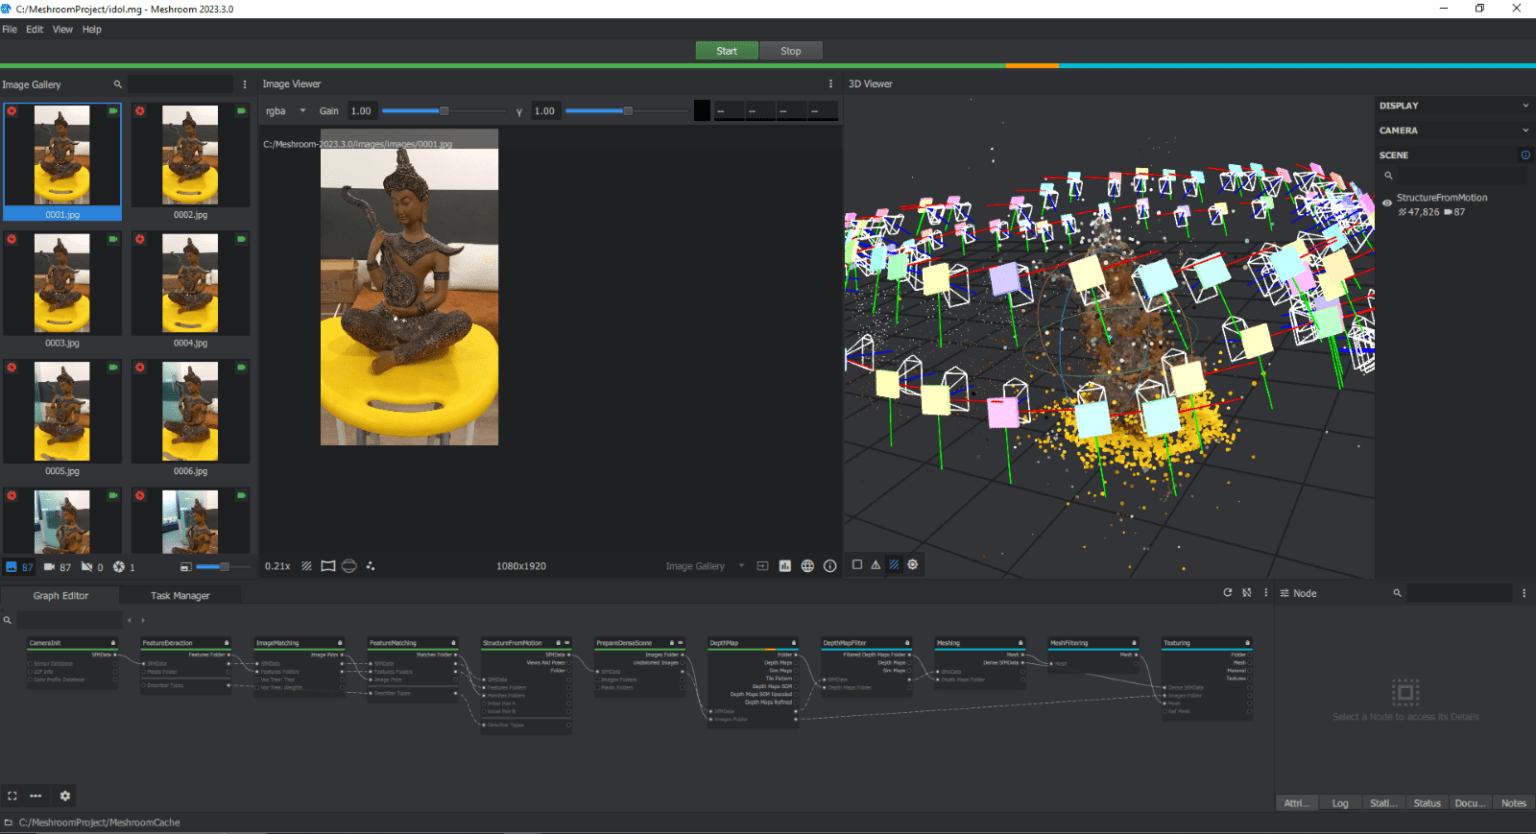Open 3D Viewer render settings gear
The image size is (1536, 834).
pos(912,565)
